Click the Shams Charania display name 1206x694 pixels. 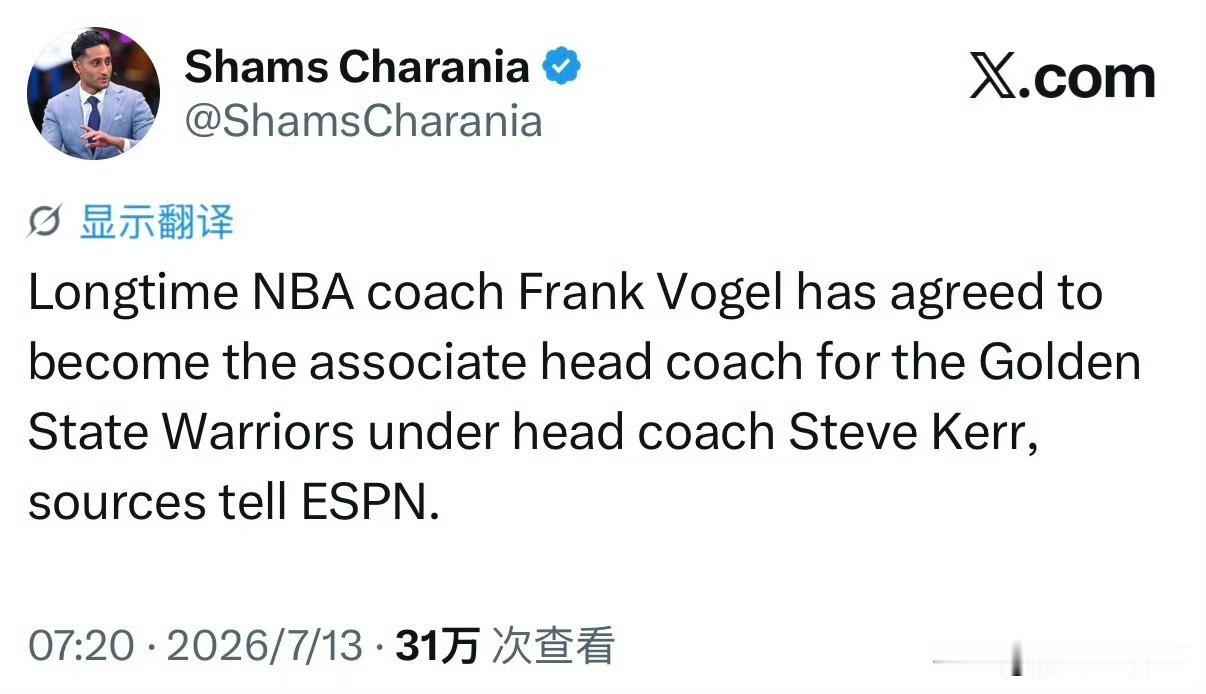(x=357, y=67)
